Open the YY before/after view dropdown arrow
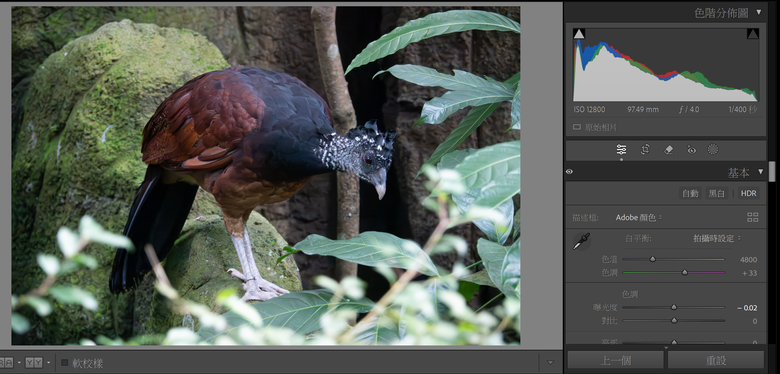 pos(48,363)
